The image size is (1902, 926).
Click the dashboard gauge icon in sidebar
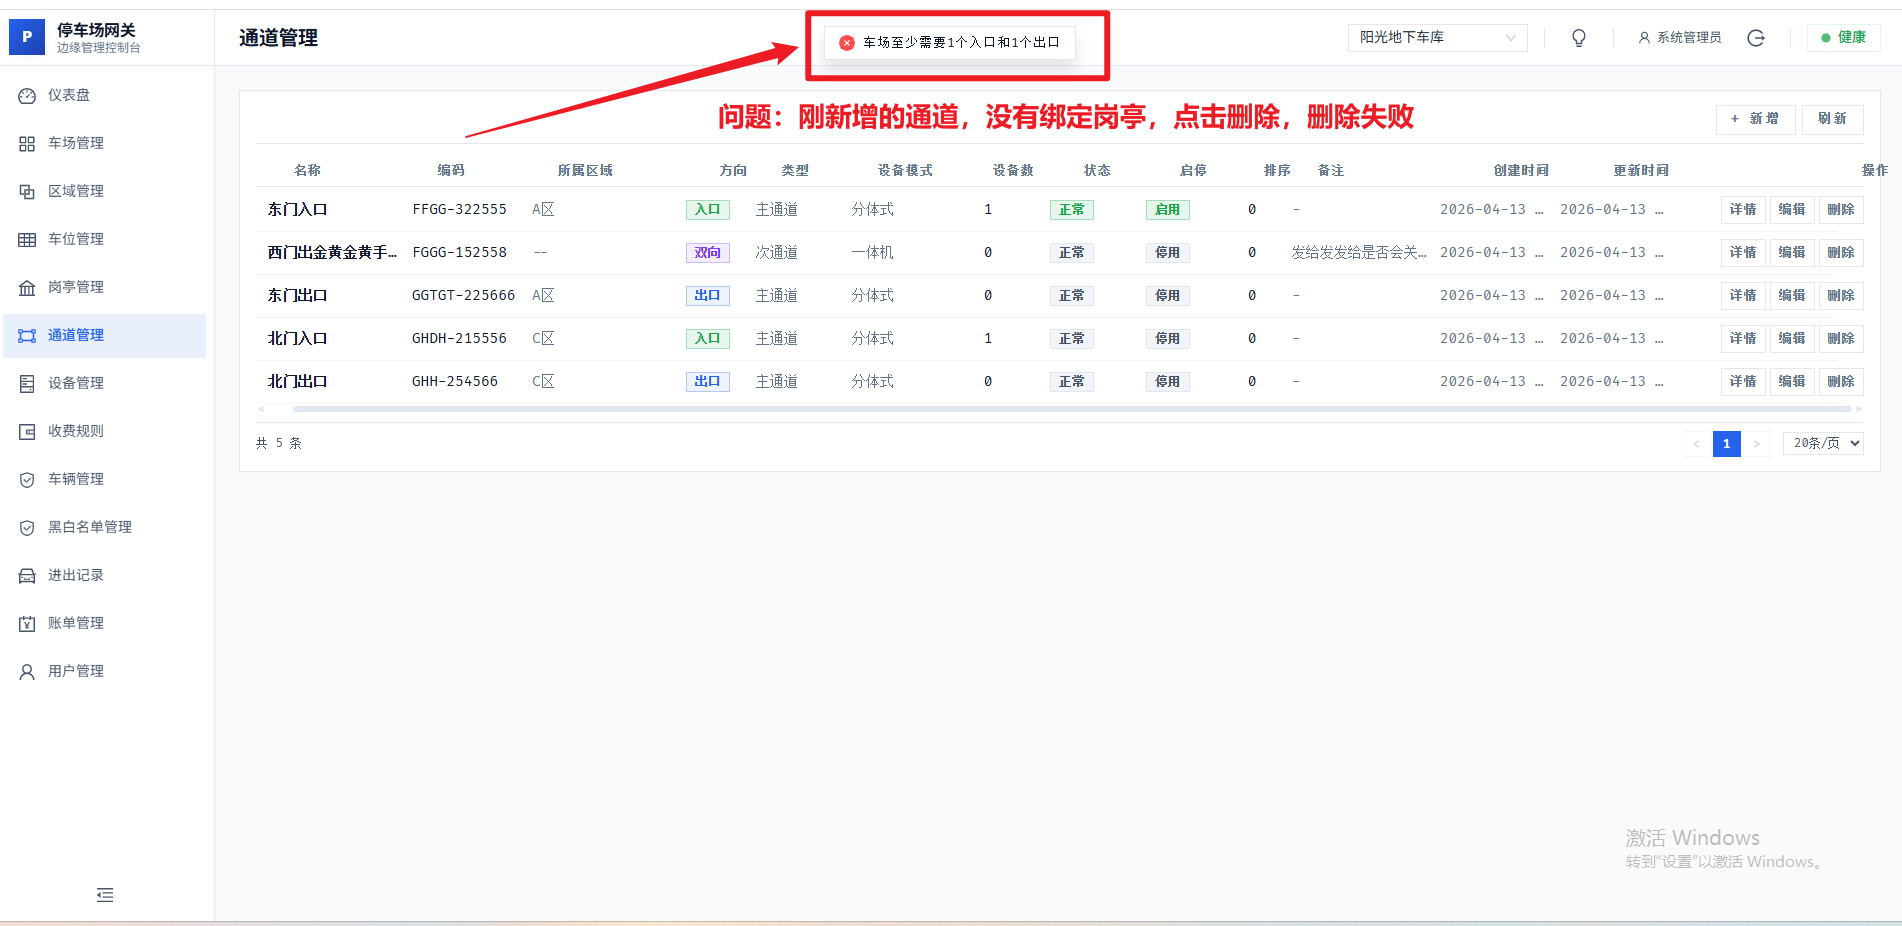click(x=27, y=96)
